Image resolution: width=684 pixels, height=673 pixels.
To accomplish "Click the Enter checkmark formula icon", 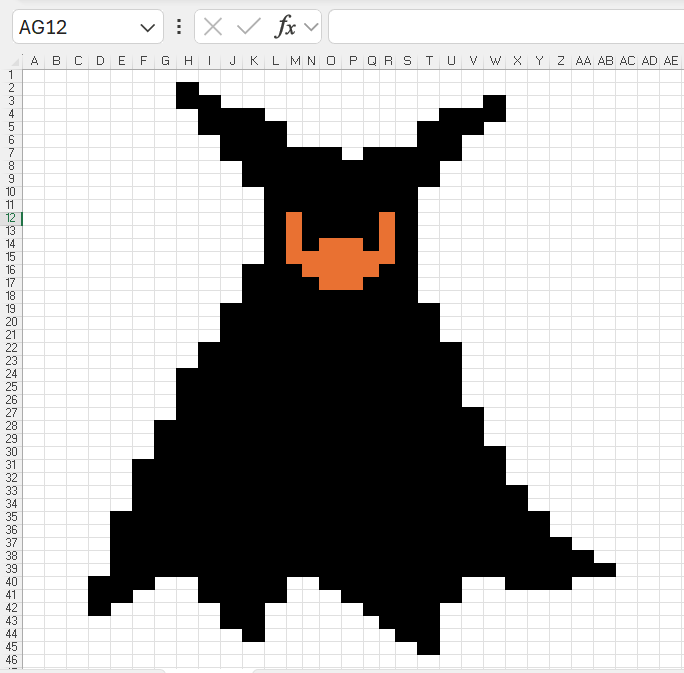I will (x=249, y=27).
